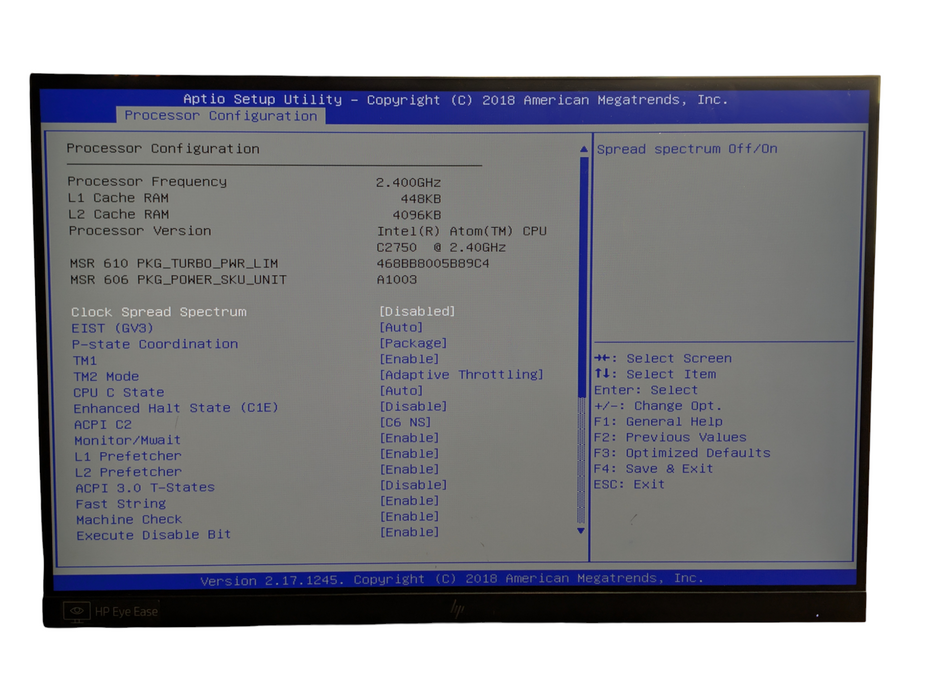The image size is (930, 700).
Task: Toggle ACPI 3.0 T-States [Disable] value
Action: click(x=413, y=485)
